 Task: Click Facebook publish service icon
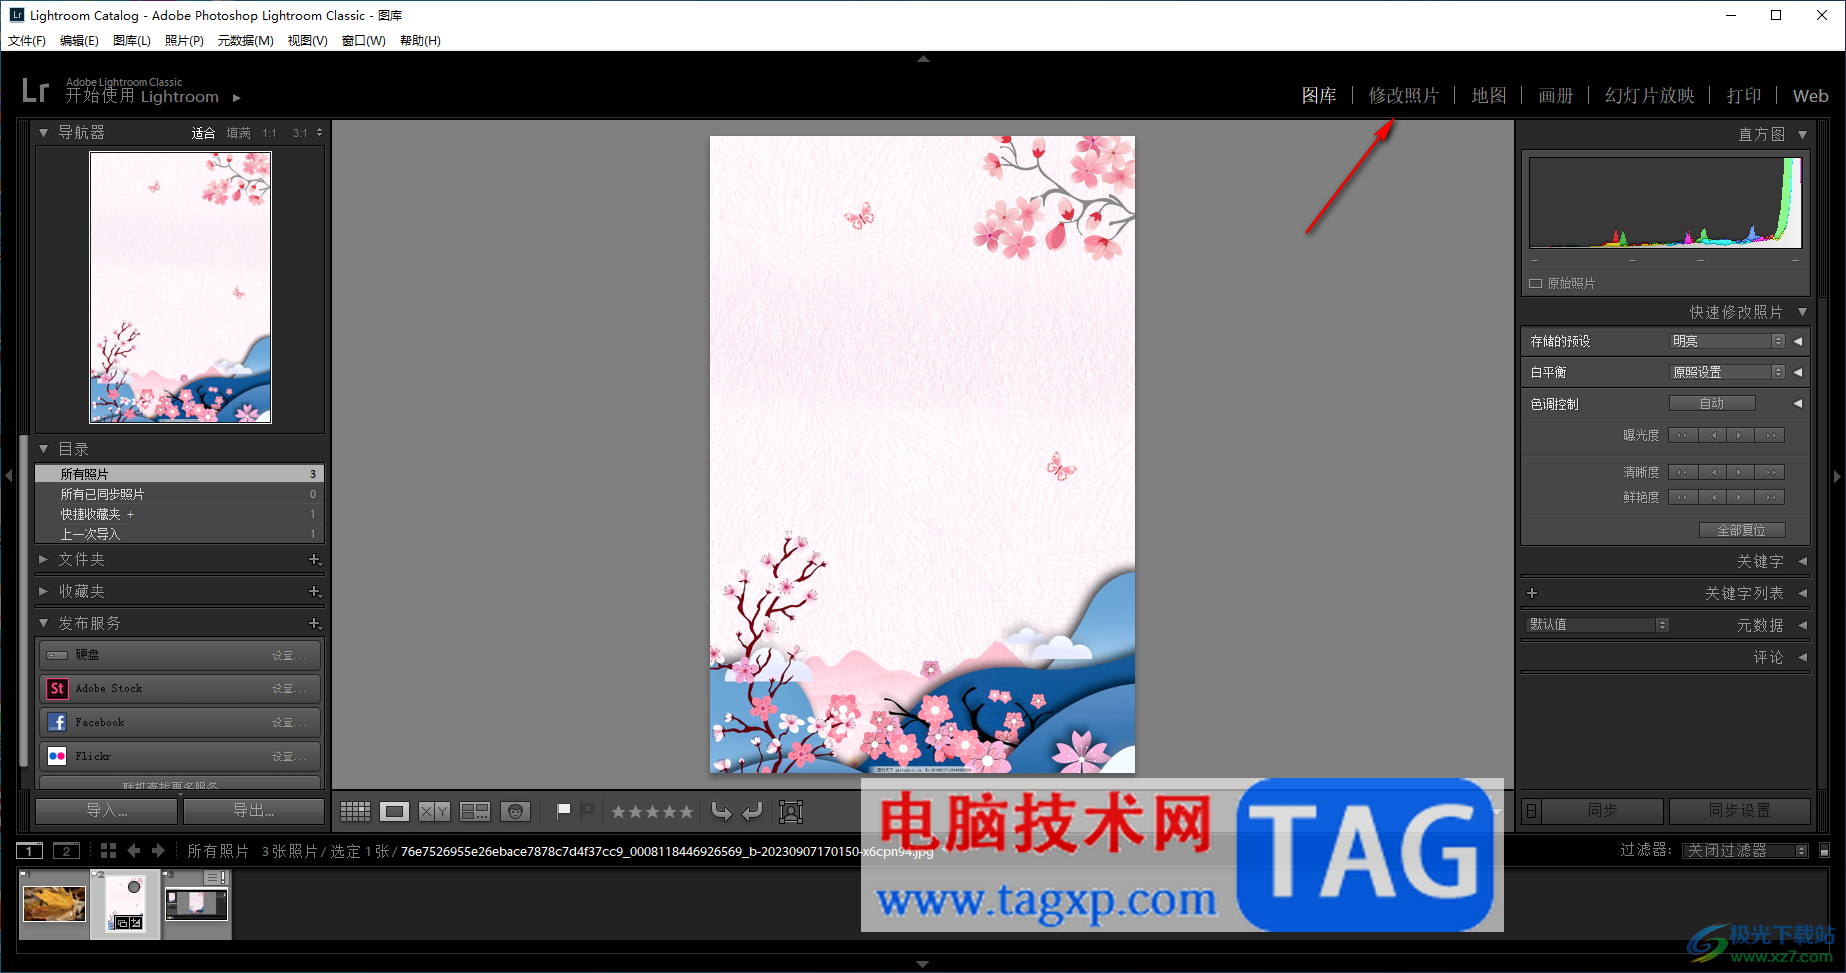(x=57, y=722)
